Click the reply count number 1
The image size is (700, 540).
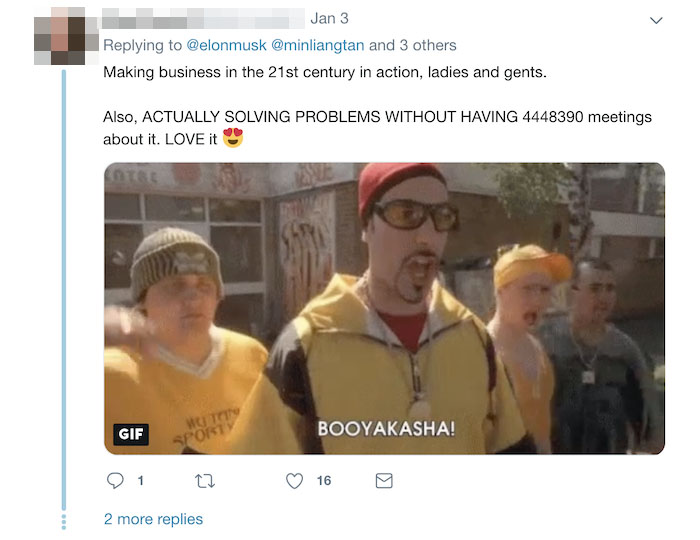pos(141,481)
